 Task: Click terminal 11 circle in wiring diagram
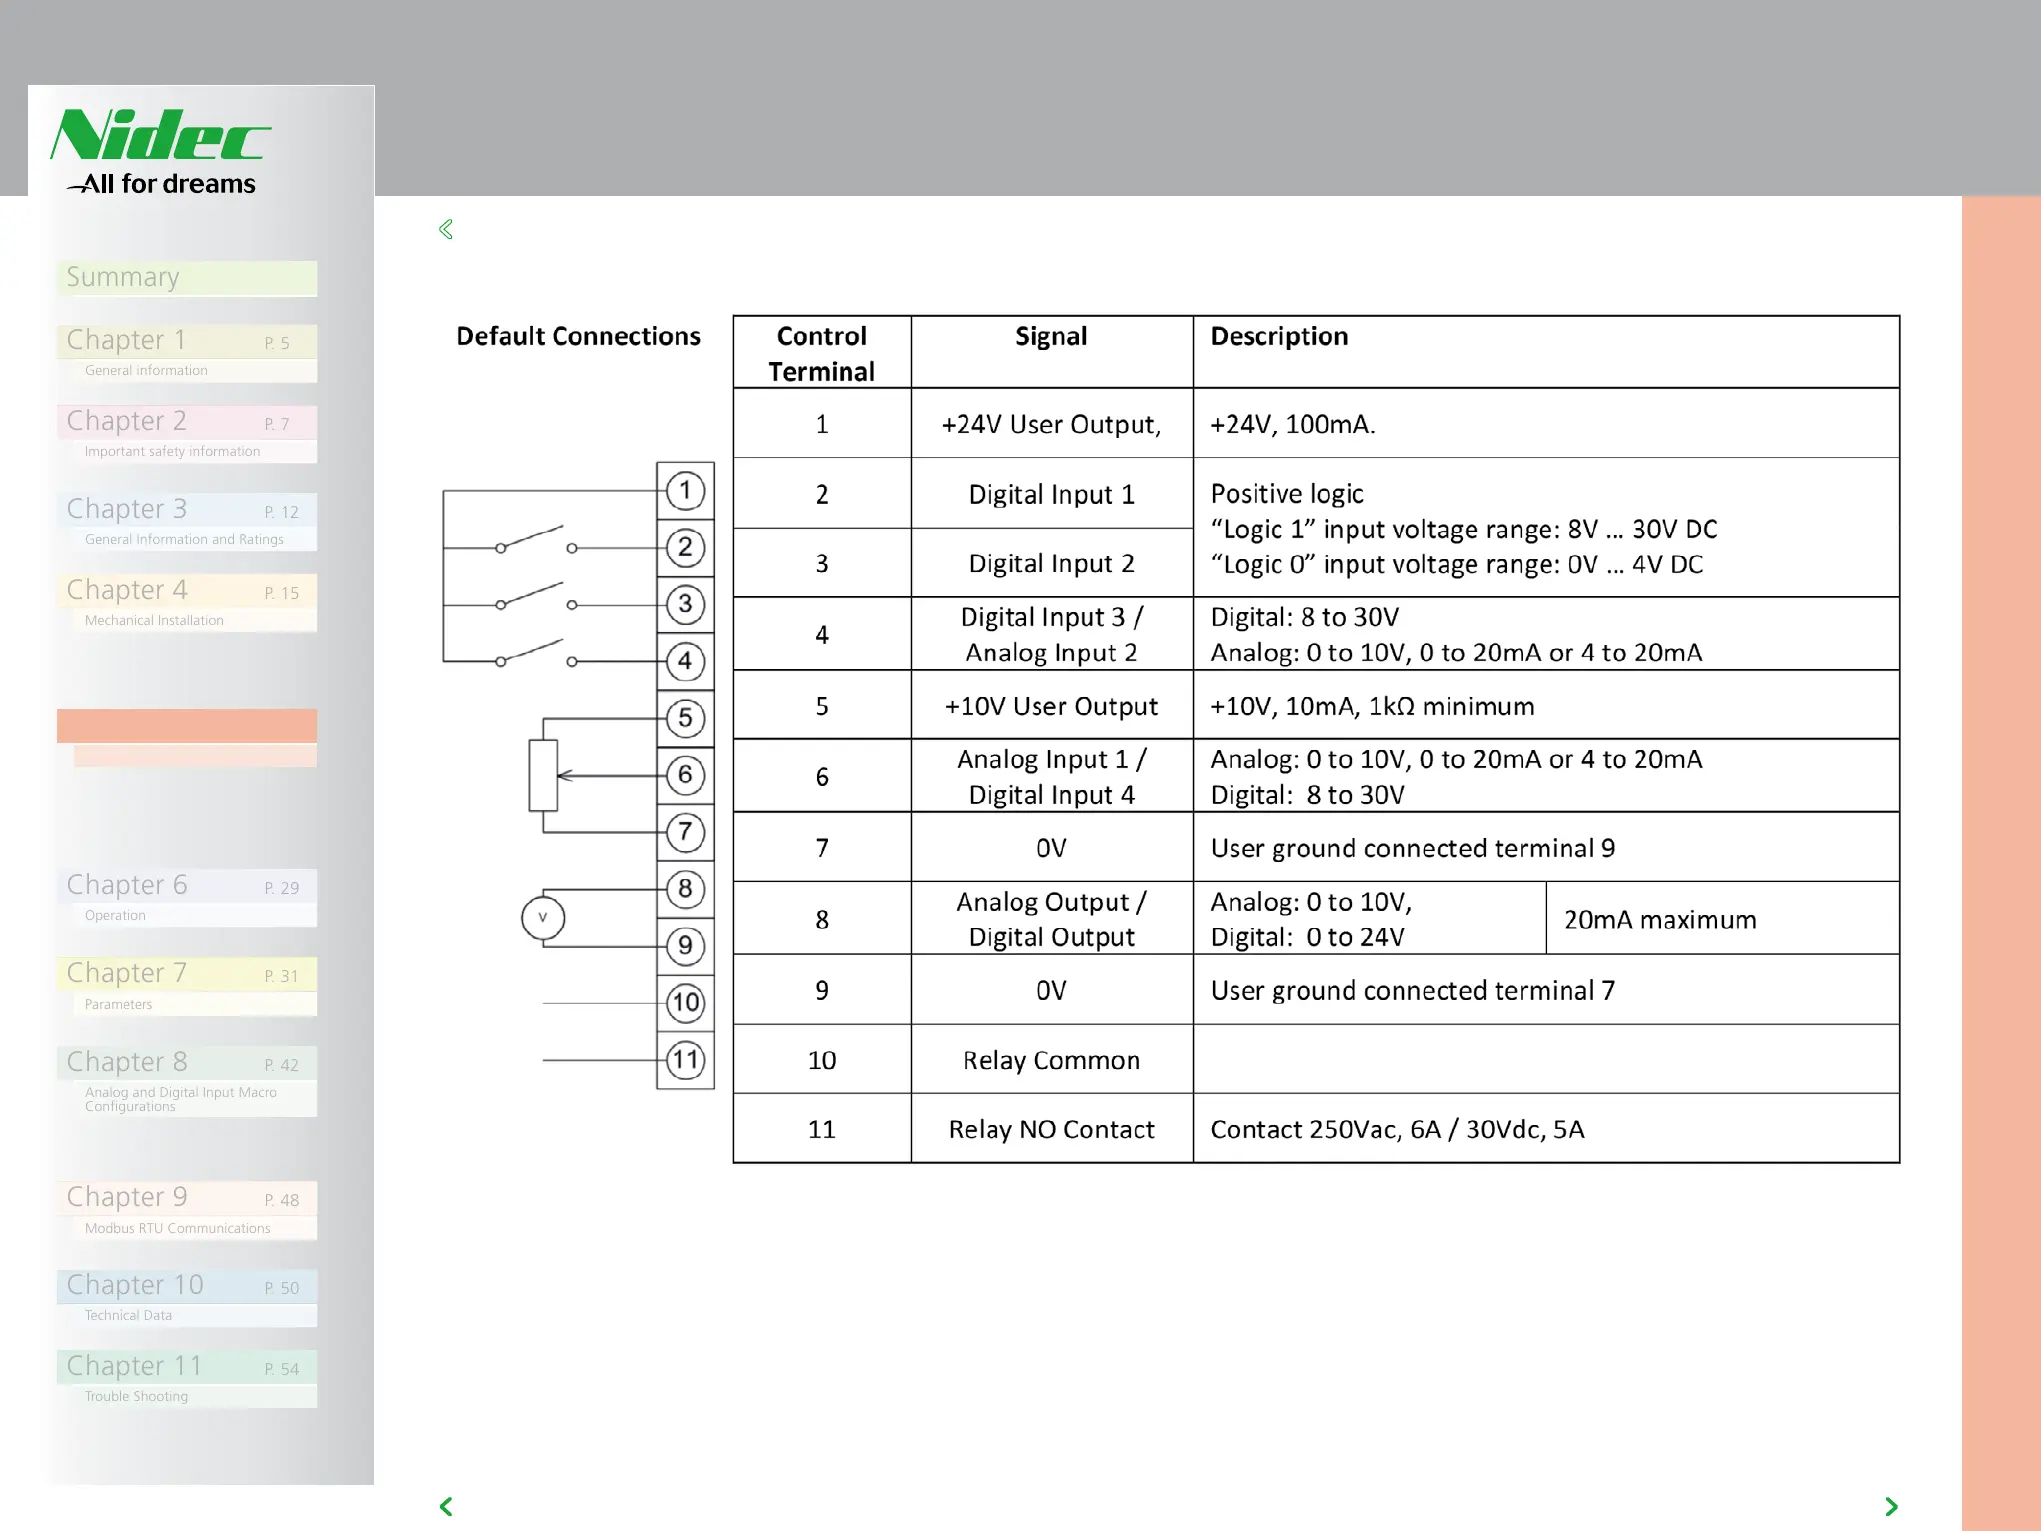[x=685, y=1060]
